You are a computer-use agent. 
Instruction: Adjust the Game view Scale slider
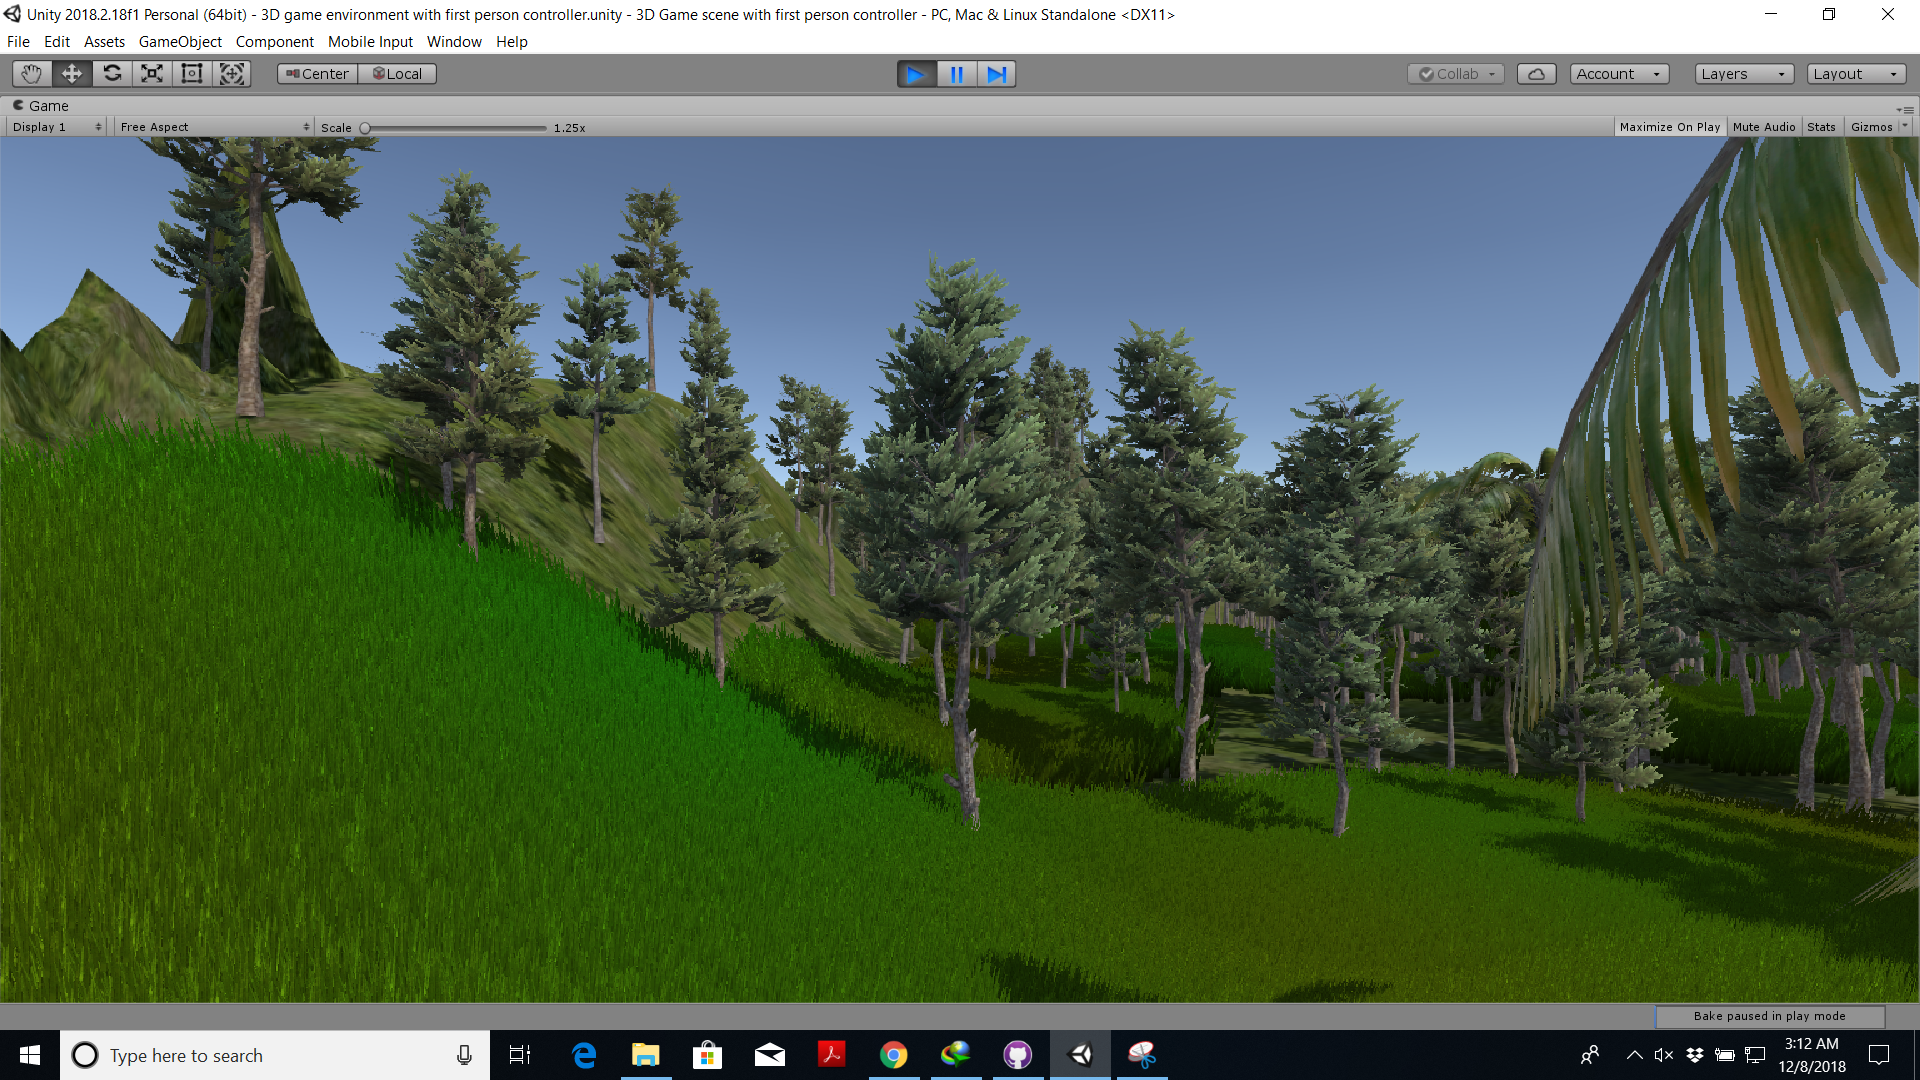pos(366,128)
